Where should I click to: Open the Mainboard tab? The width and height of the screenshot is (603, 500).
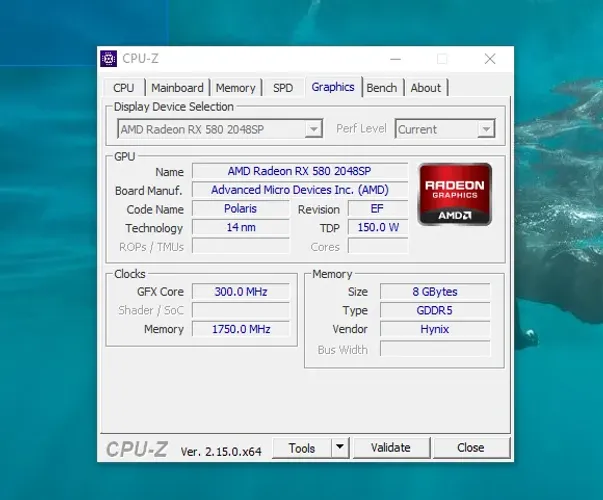(x=177, y=88)
